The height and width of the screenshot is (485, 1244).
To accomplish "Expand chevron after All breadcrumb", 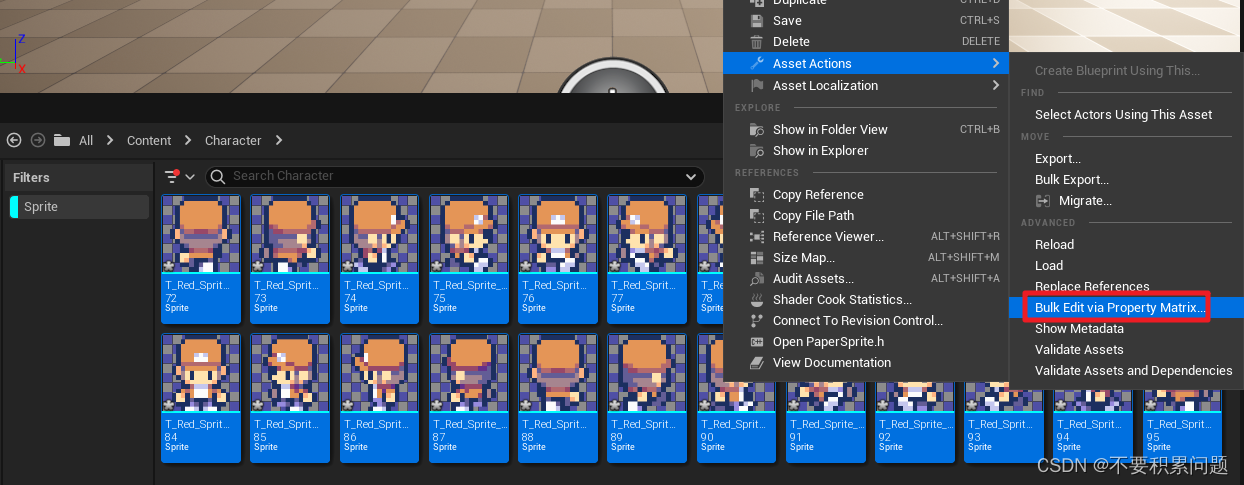I will coord(110,140).
